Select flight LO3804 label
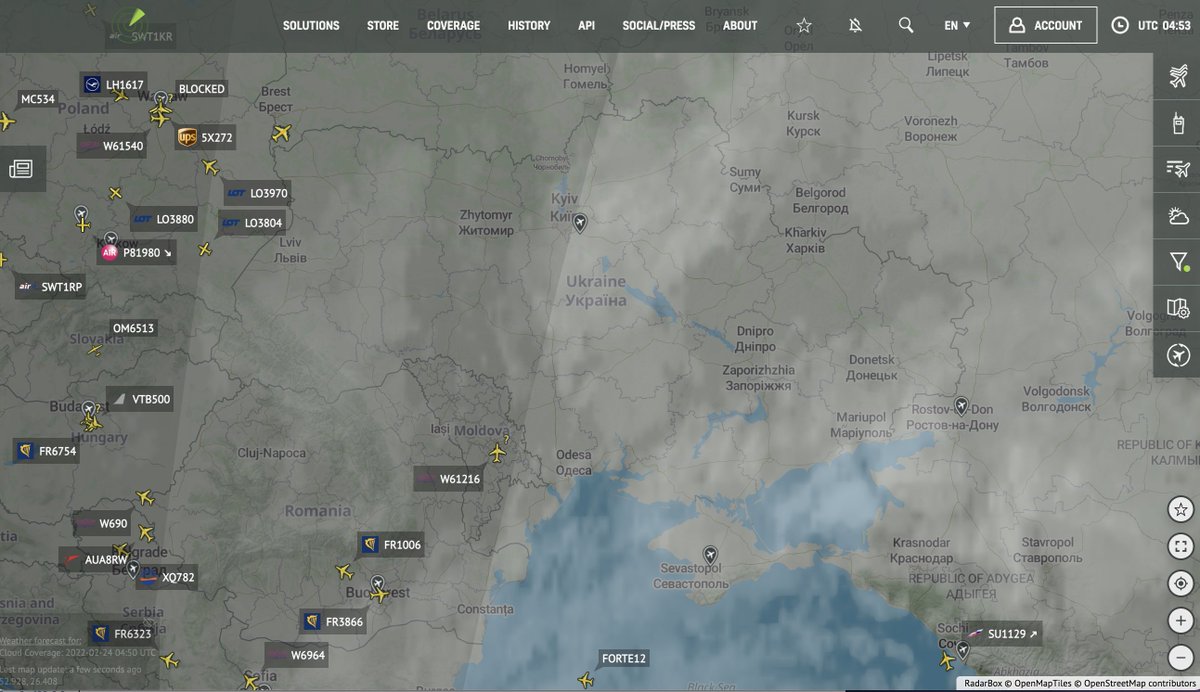Screen dimensions: 1200x692 pos(252,223)
